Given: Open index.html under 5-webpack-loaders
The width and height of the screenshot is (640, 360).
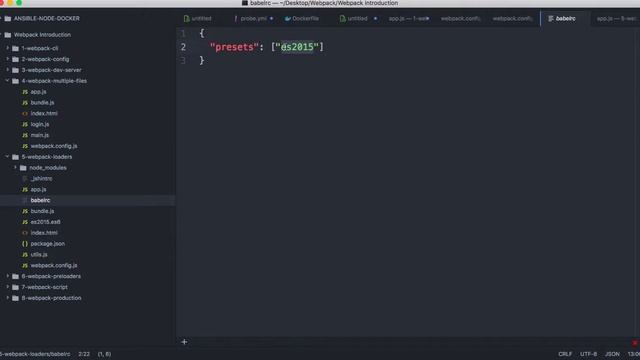Looking at the screenshot, I should [x=44, y=233].
